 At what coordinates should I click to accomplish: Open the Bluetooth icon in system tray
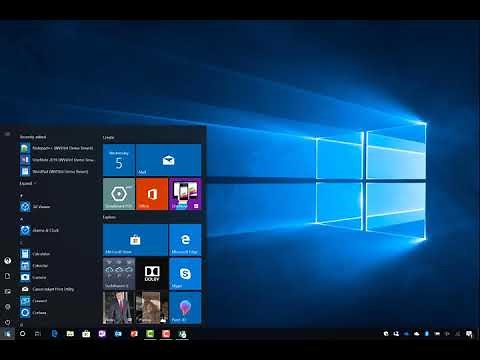(427, 334)
